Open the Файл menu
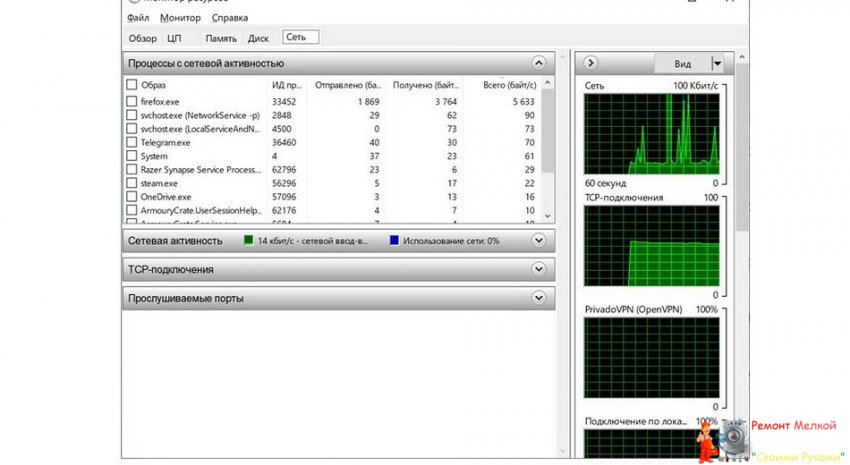This screenshot has width=850, height=465. click(139, 17)
